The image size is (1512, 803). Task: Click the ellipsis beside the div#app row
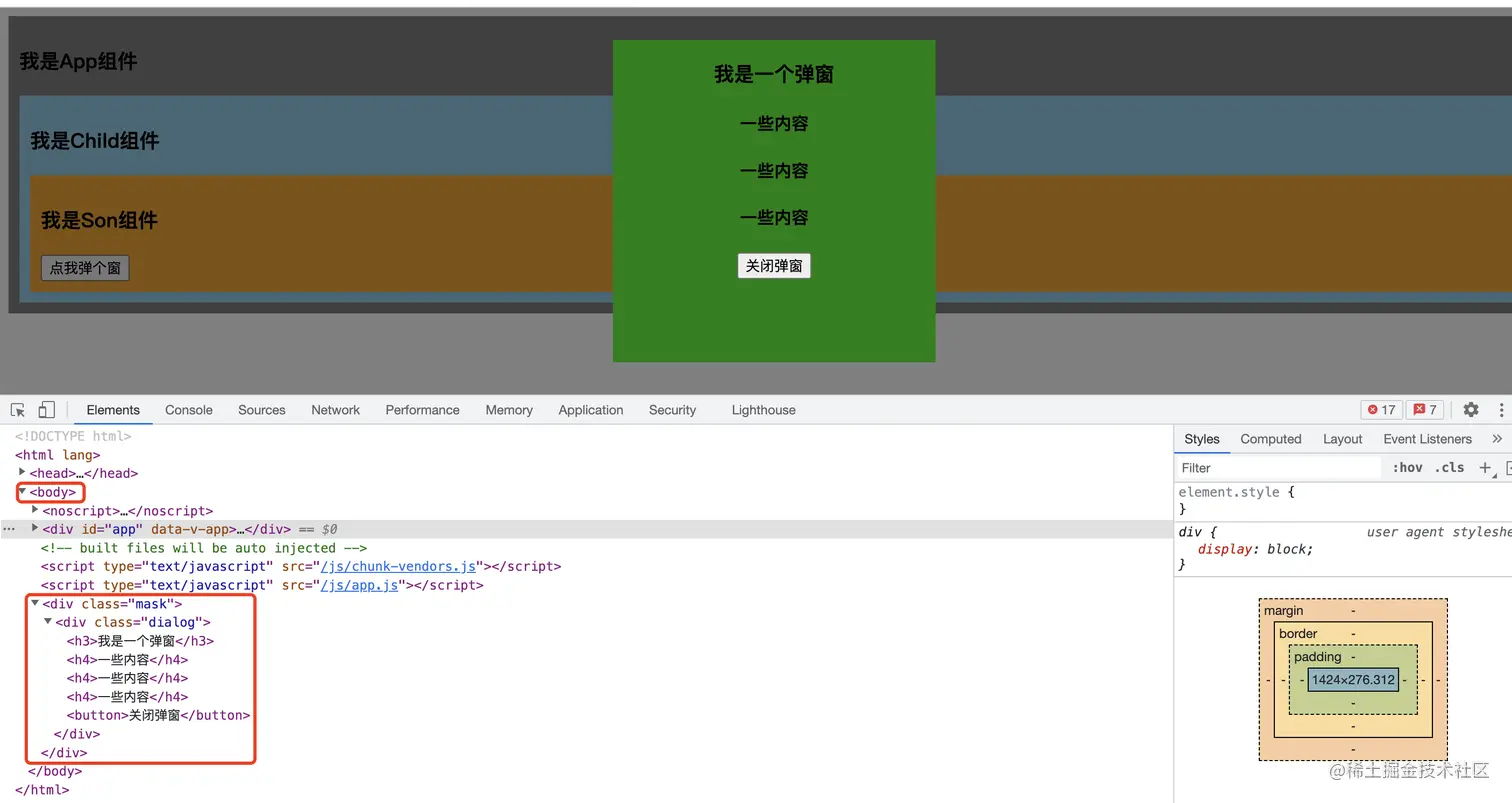click(x=9, y=529)
